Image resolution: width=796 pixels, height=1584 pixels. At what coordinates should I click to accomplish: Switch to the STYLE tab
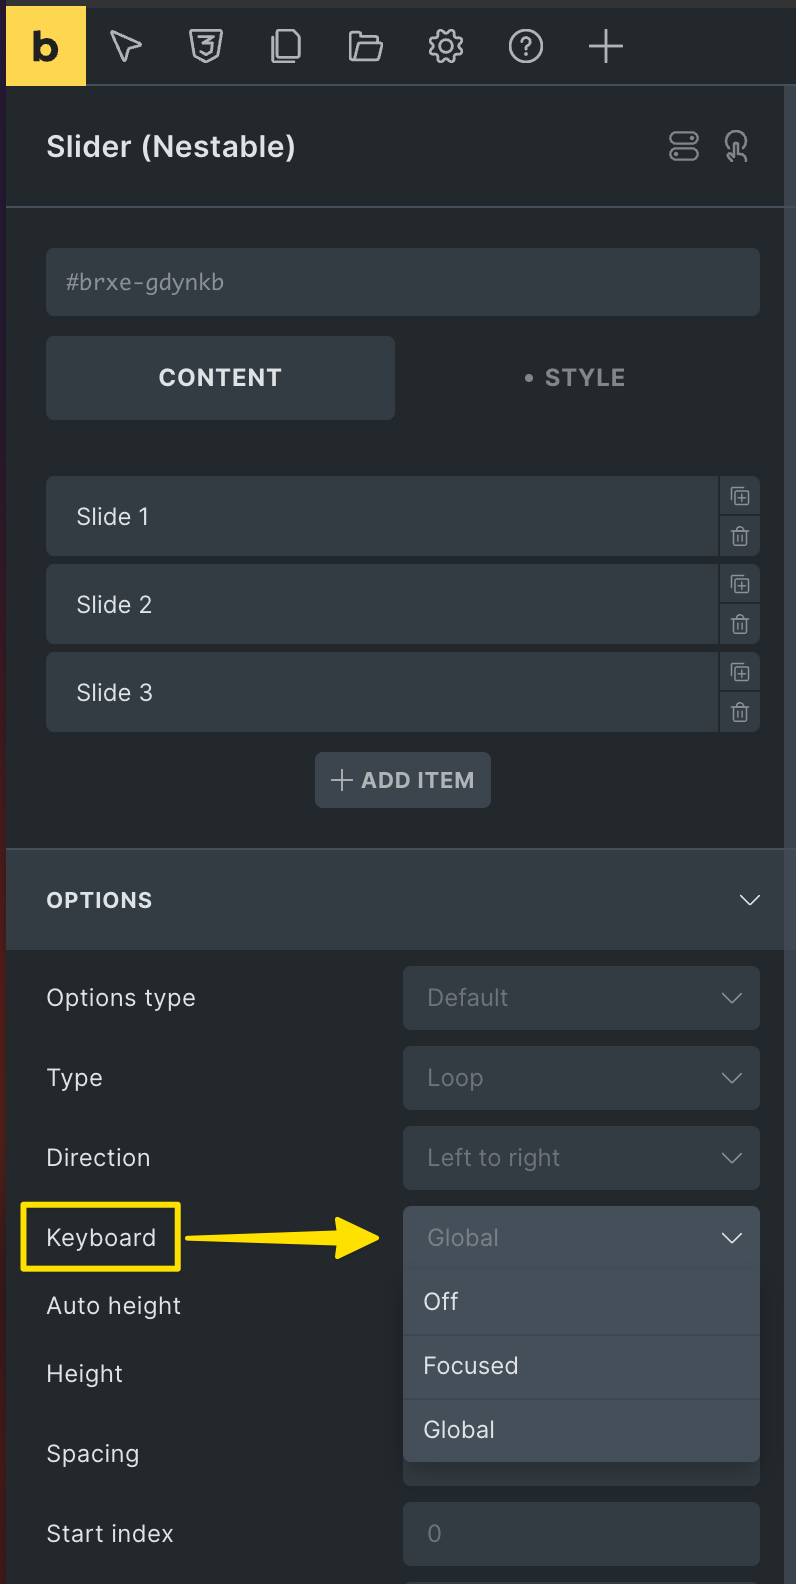tap(575, 378)
